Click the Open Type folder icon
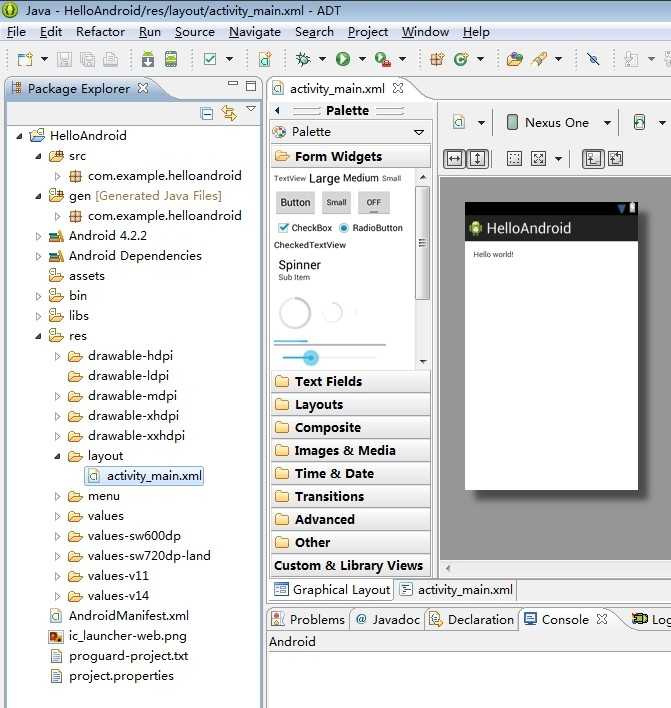671x708 pixels. click(514, 59)
